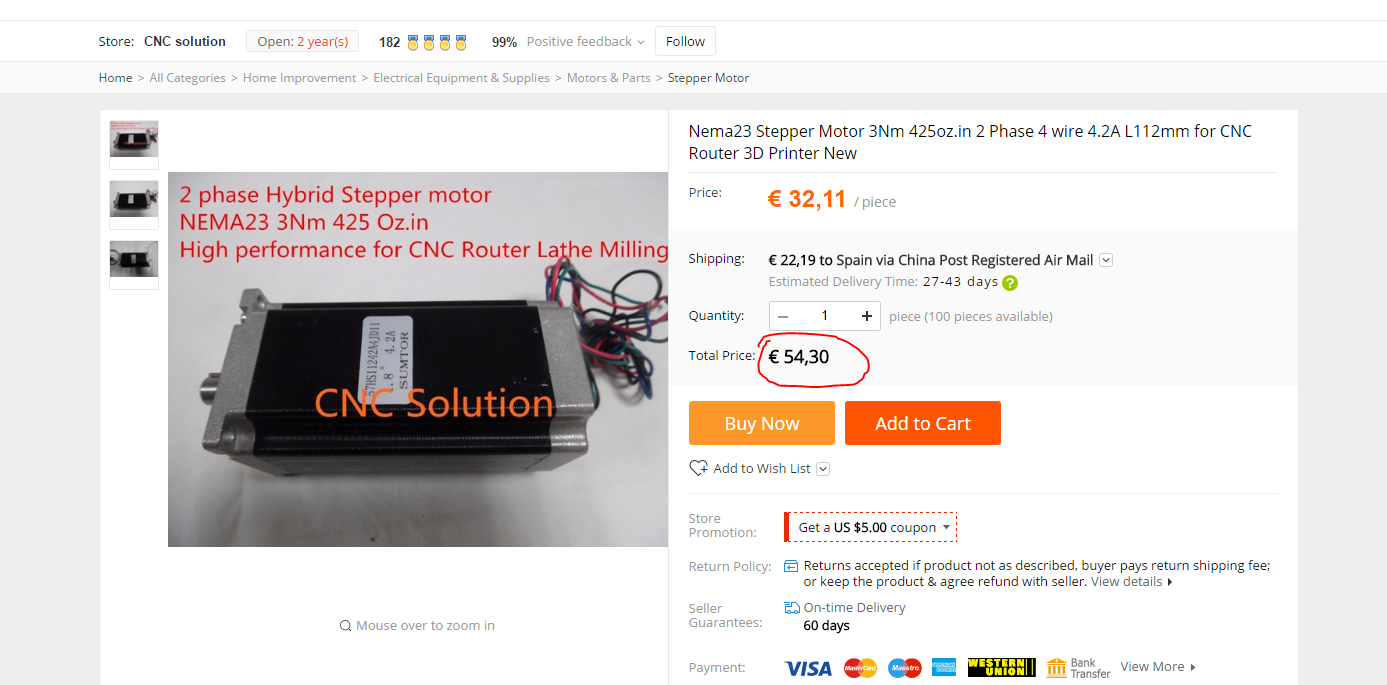Click the Western Union payment icon
The image size is (1387, 685).
1001,667
